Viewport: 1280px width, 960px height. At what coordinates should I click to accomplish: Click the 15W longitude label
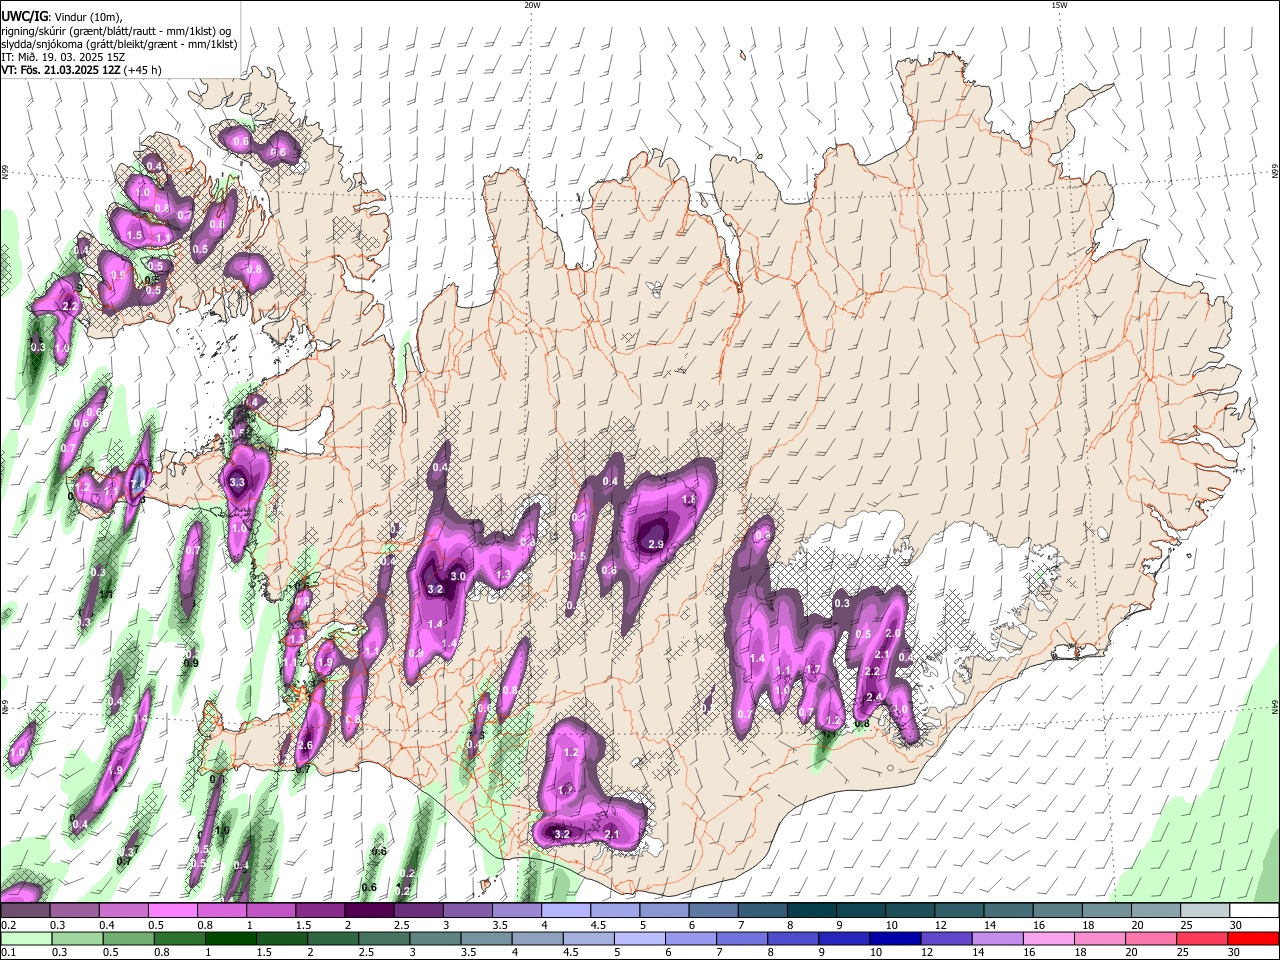click(1058, 5)
